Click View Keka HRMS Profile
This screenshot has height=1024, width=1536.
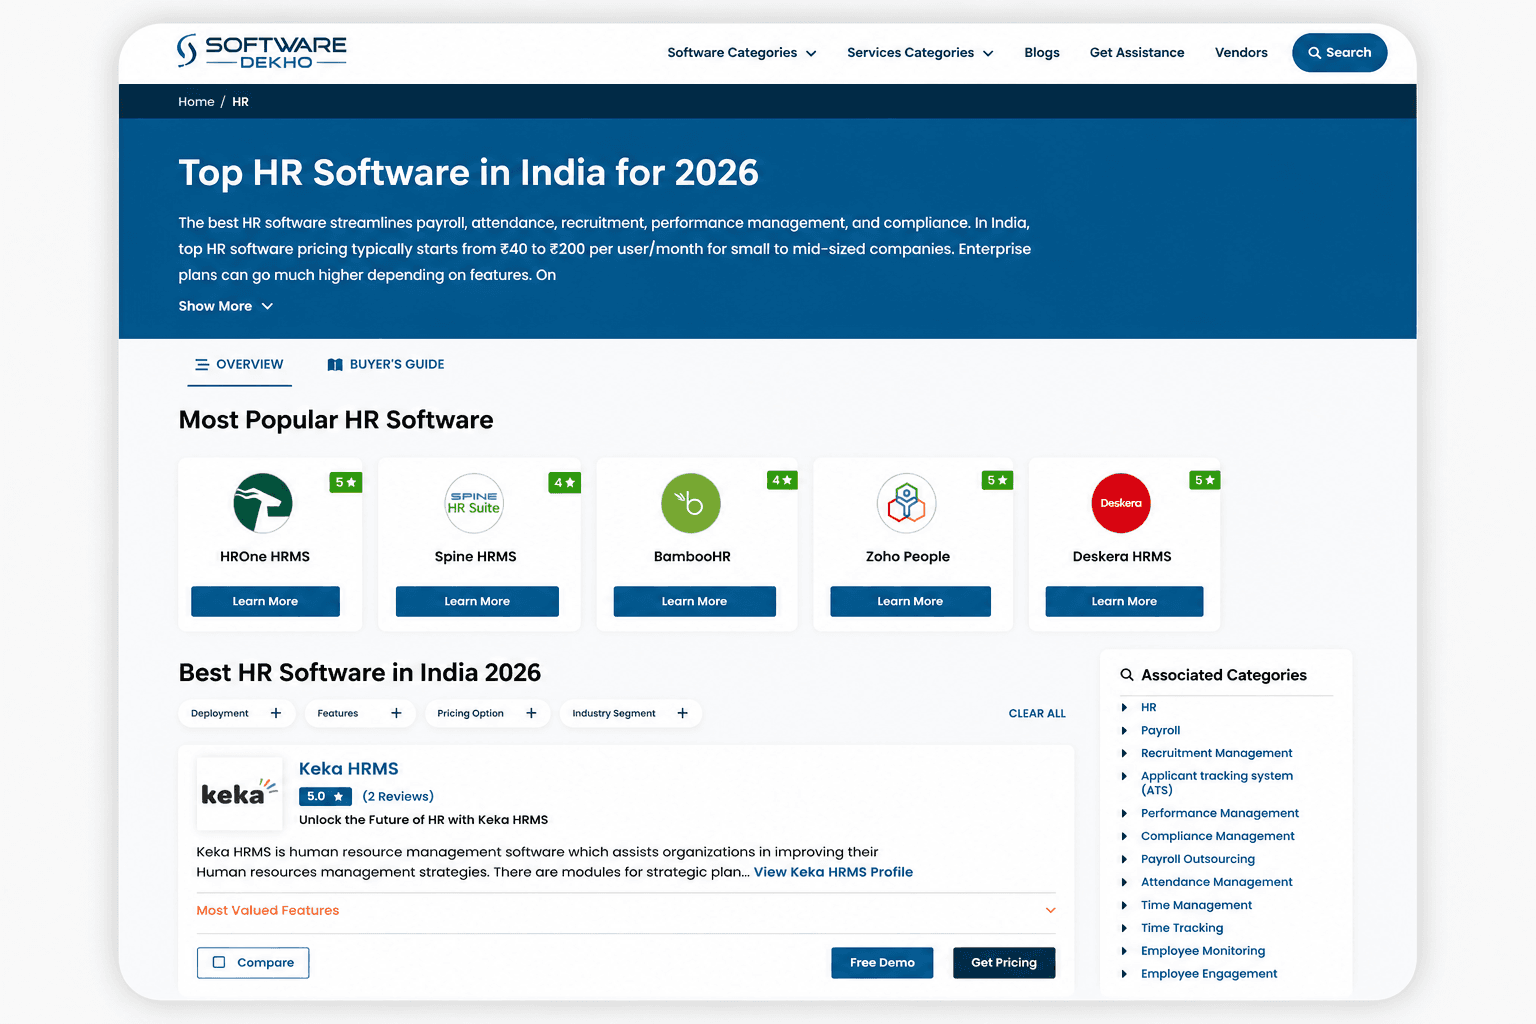833,872
